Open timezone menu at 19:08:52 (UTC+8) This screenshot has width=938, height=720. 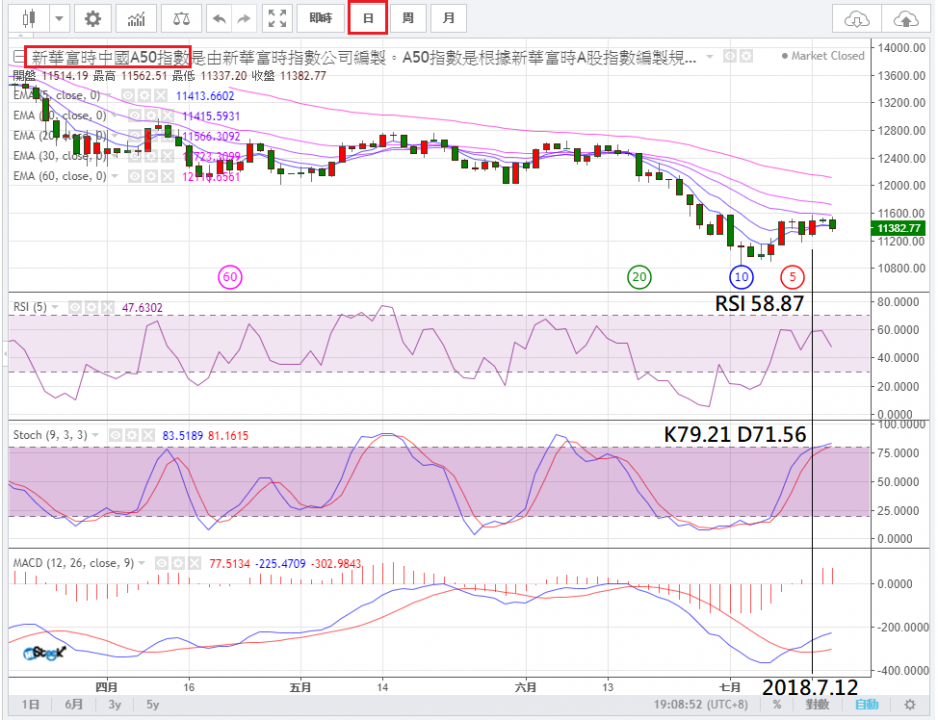(701, 704)
